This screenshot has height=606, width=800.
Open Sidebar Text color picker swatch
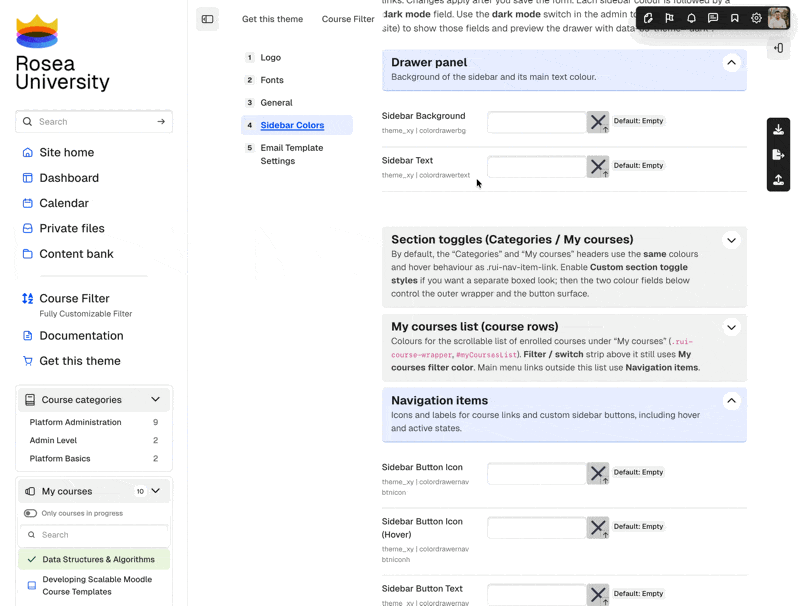click(597, 167)
